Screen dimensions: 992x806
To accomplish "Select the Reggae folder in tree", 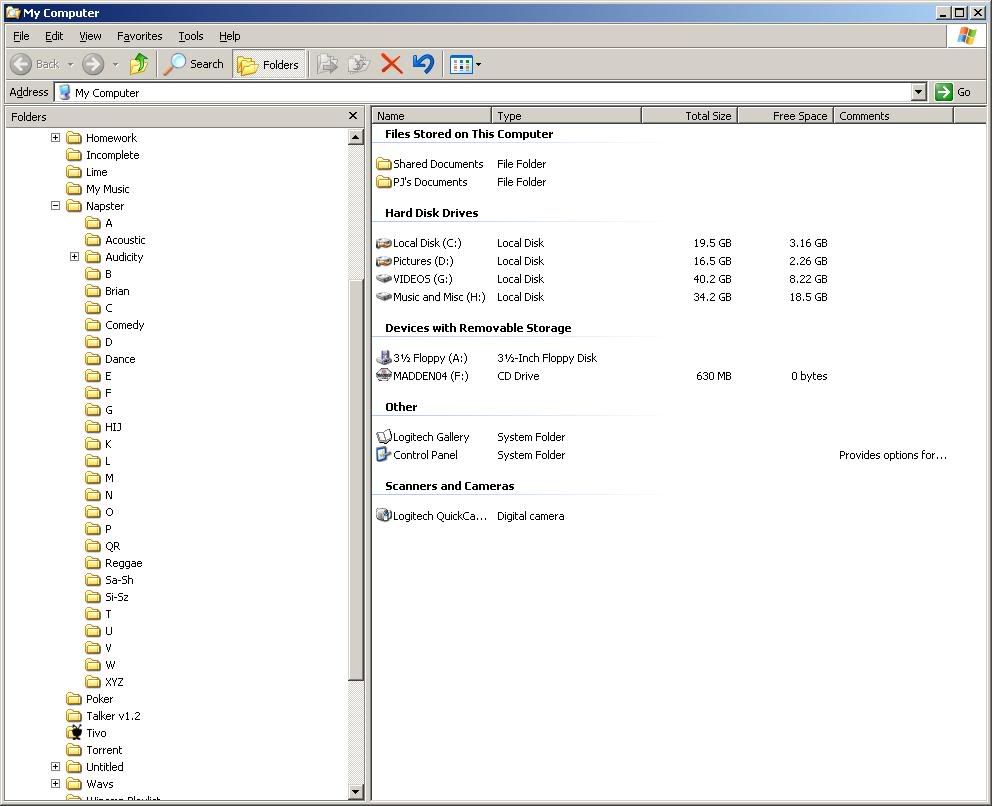I will tap(123, 563).
